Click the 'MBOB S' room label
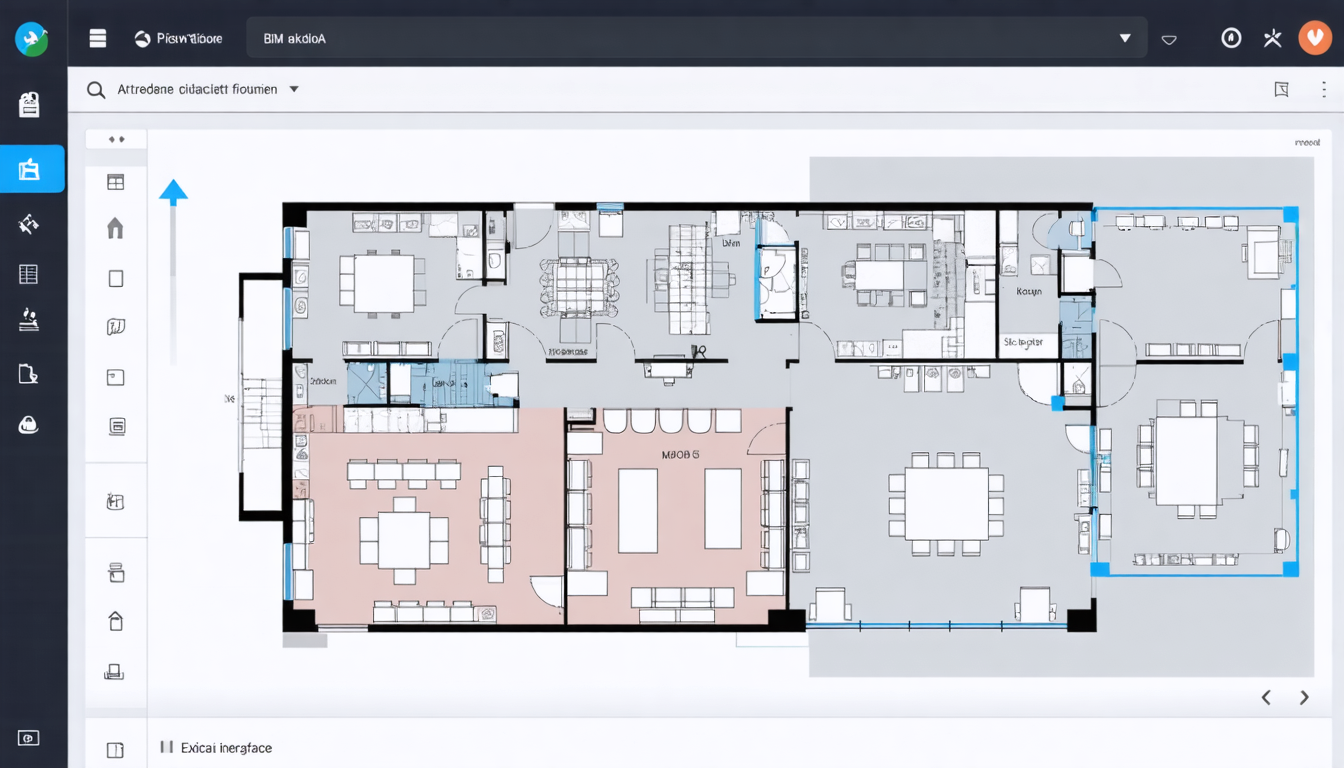Image resolution: width=1344 pixels, height=768 pixels. point(681,454)
